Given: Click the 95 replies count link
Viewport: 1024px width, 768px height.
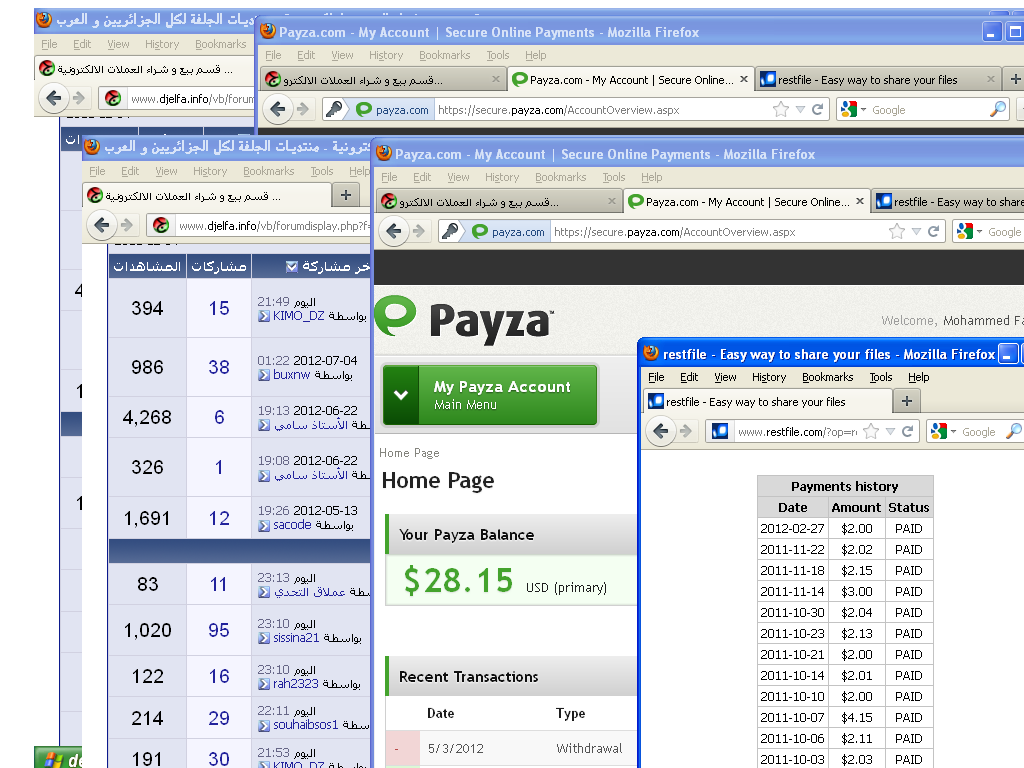Looking at the screenshot, I should pos(219,630).
